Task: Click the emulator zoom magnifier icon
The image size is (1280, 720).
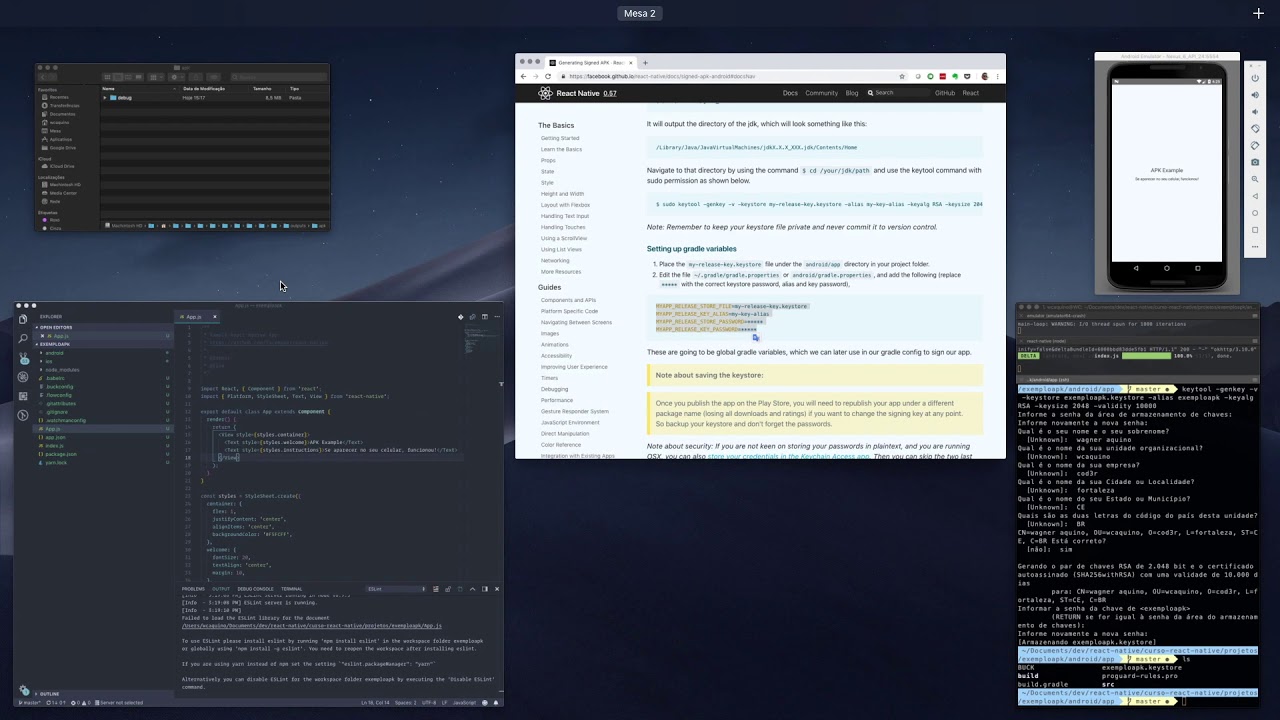Action: pyautogui.click(x=1255, y=179)
